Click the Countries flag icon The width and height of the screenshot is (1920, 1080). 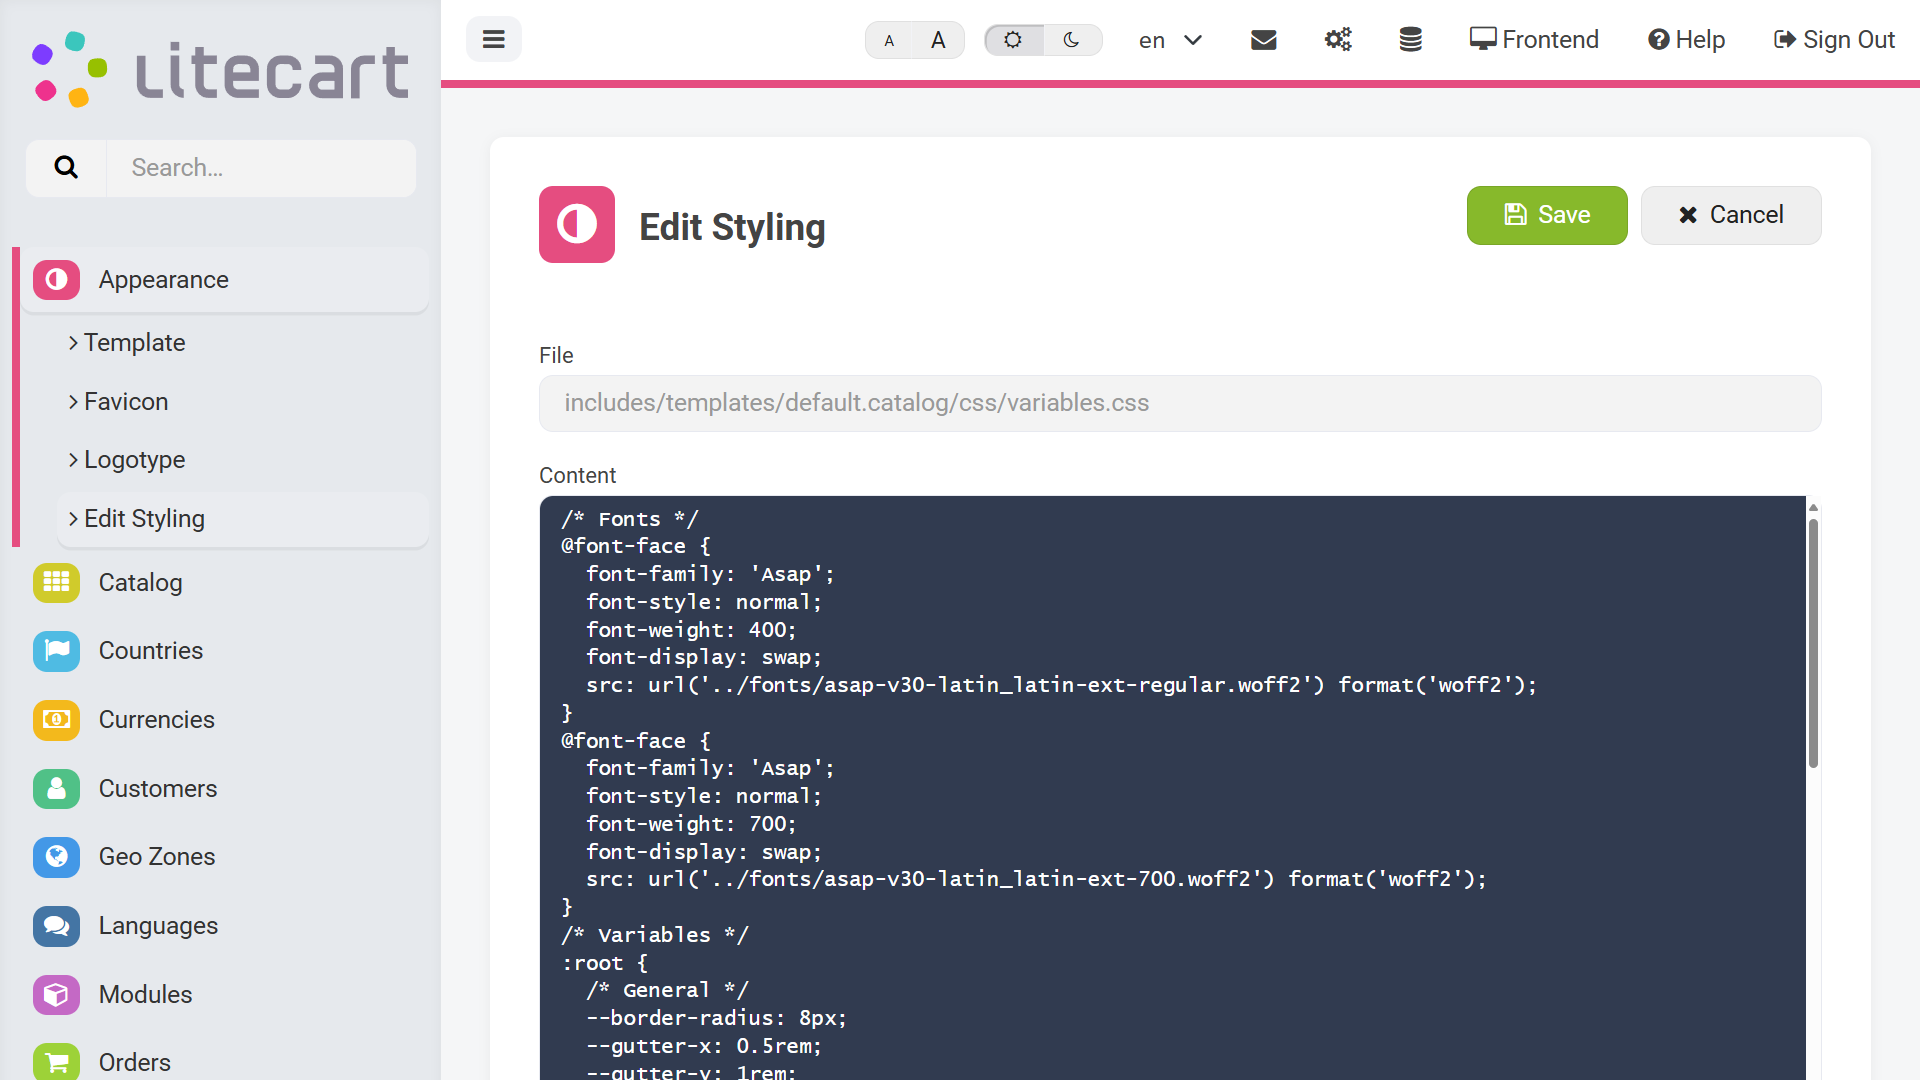[56, 651]
